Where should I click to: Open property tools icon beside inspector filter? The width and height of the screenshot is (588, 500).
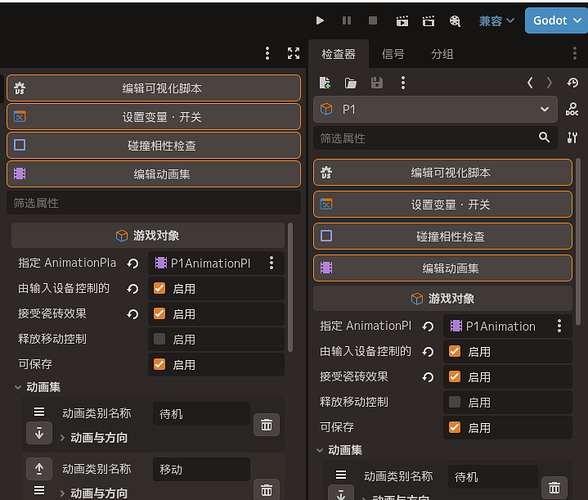572,138
